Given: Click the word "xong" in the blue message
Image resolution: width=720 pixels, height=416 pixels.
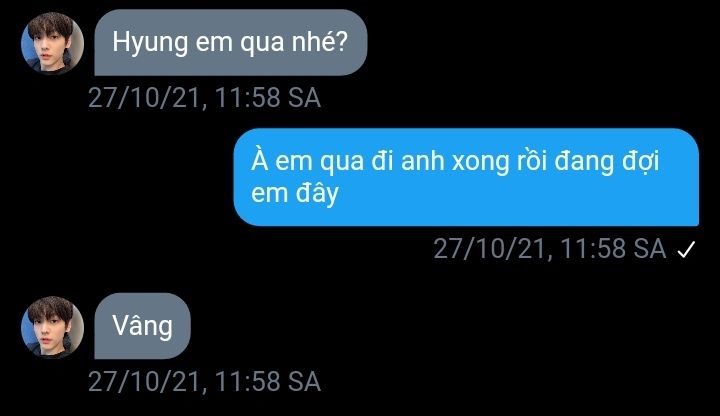Looking at the screenshot, I should (481, 162).
